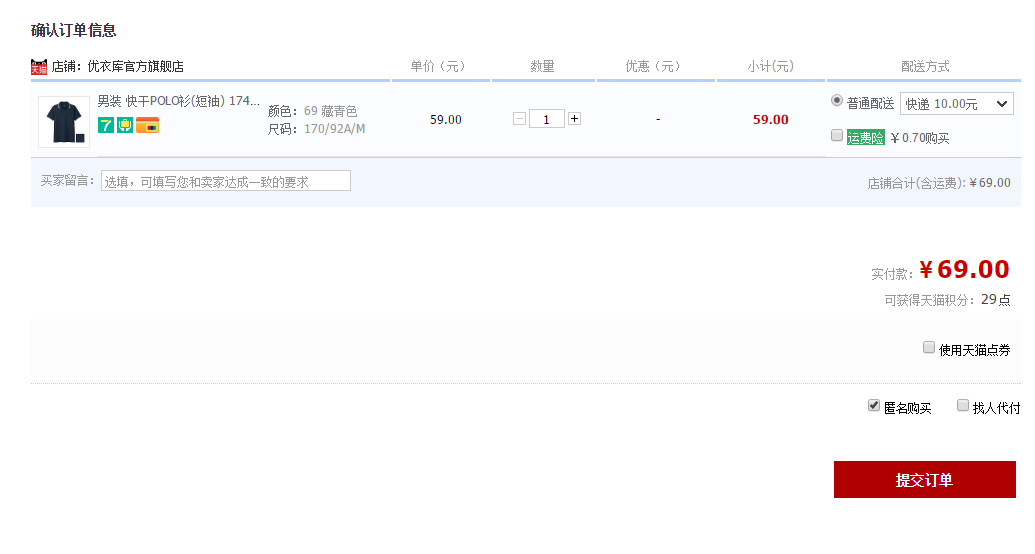
Task: Click the quantity input field
Action: click(547, 119)
